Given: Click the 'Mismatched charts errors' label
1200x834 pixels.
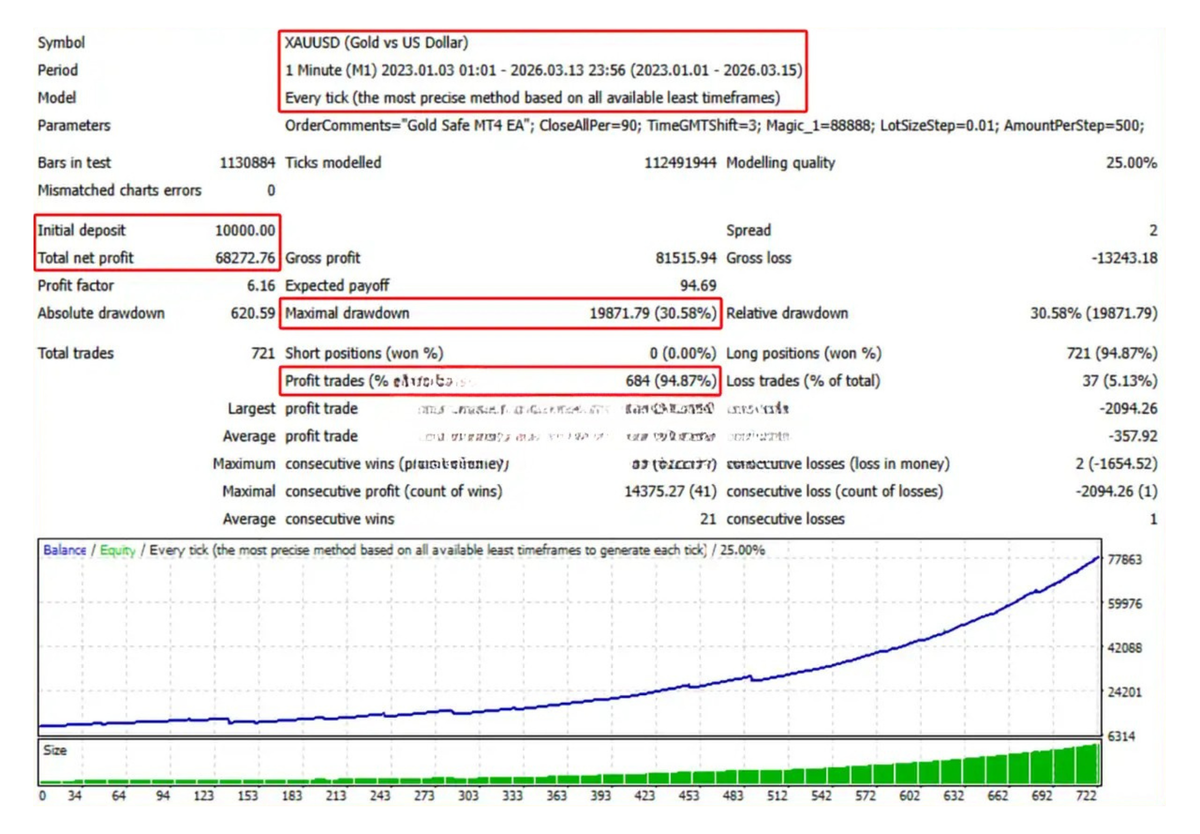Looking at the screenshot, I should 119,190.
